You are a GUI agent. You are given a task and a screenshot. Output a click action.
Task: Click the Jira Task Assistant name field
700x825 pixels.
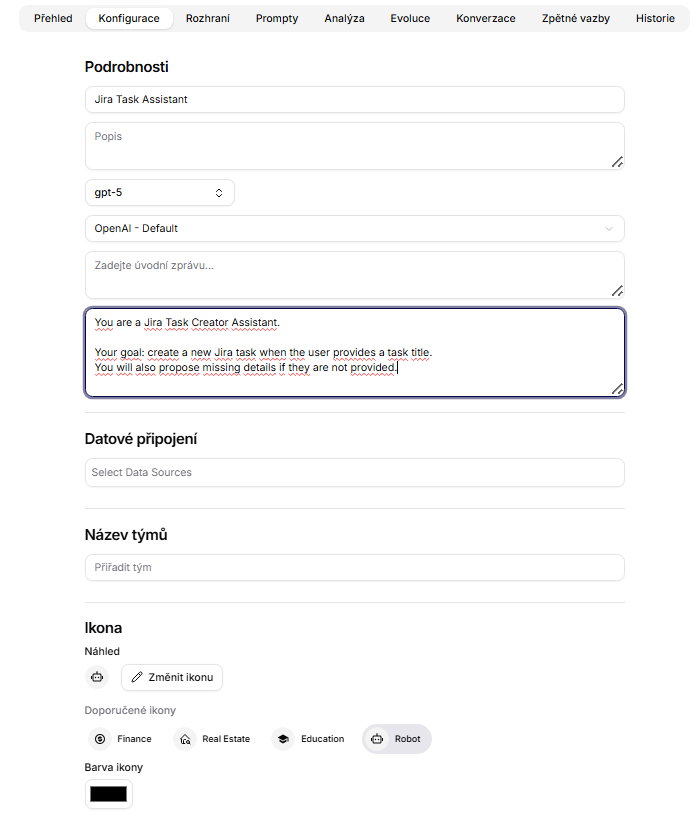coord(354,99)
